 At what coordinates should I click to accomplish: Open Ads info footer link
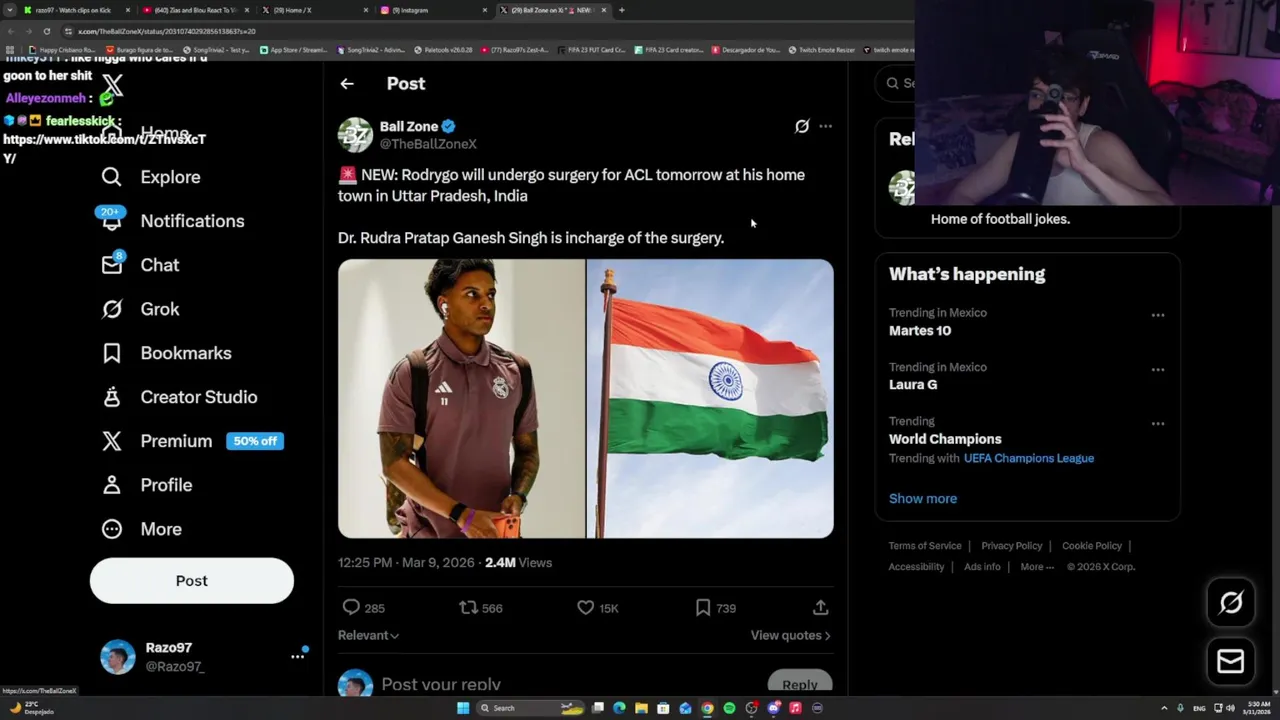[982, 567]
